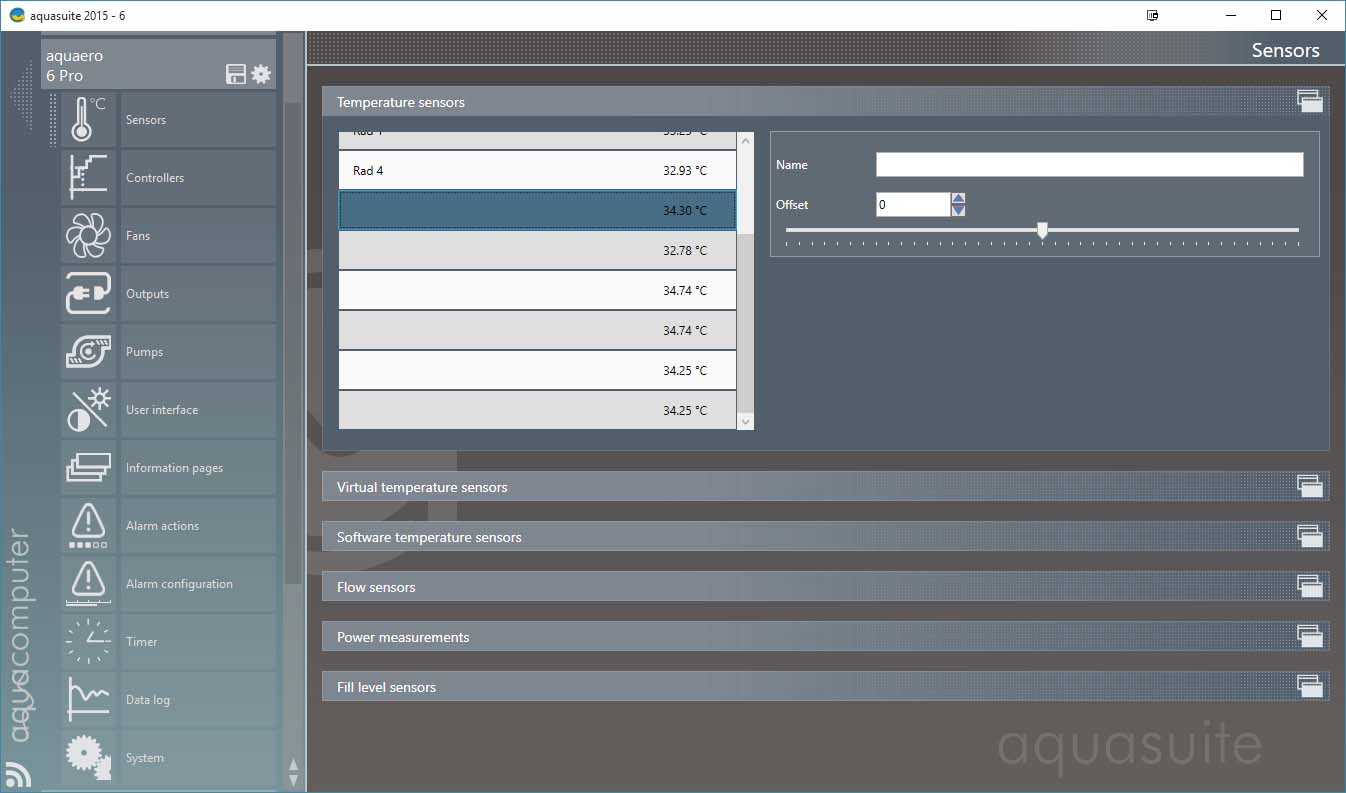Open the Fans icon in sidebar
This screenshot has height=793, width=1346.
pyautogui.click(x=88, y=236)
